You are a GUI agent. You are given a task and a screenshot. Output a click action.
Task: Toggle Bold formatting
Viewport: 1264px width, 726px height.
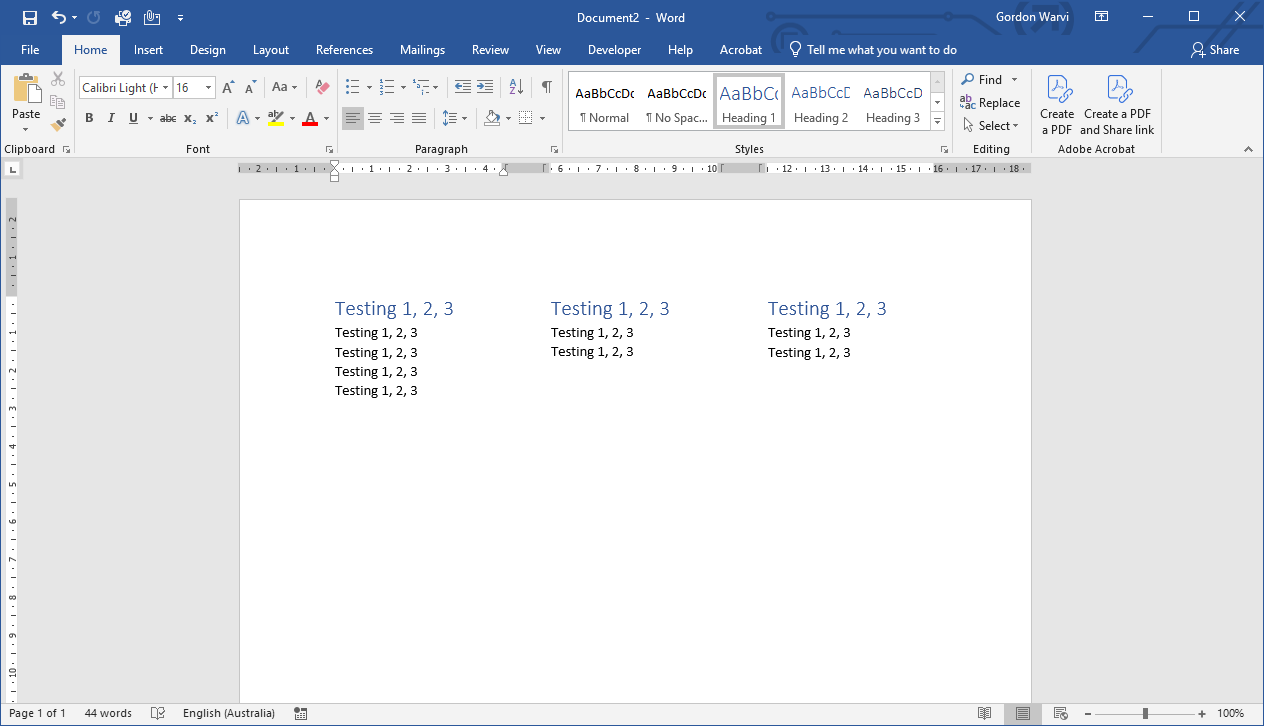click(x=89, y=118)
